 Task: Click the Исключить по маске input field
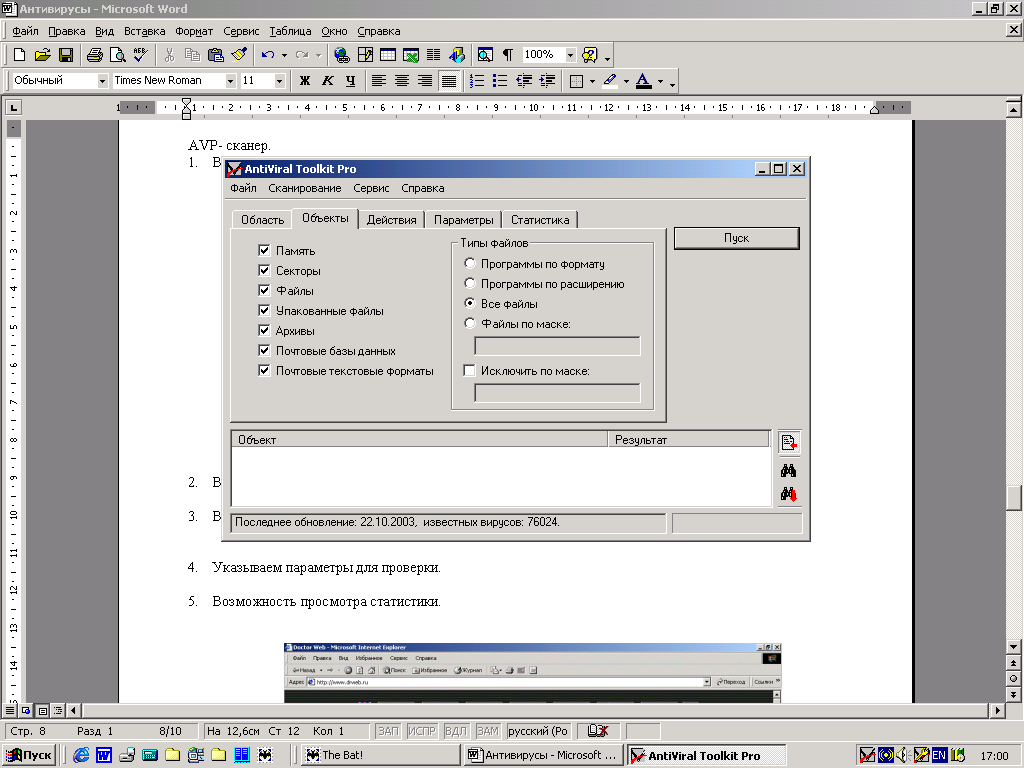(x=557, y=392)
